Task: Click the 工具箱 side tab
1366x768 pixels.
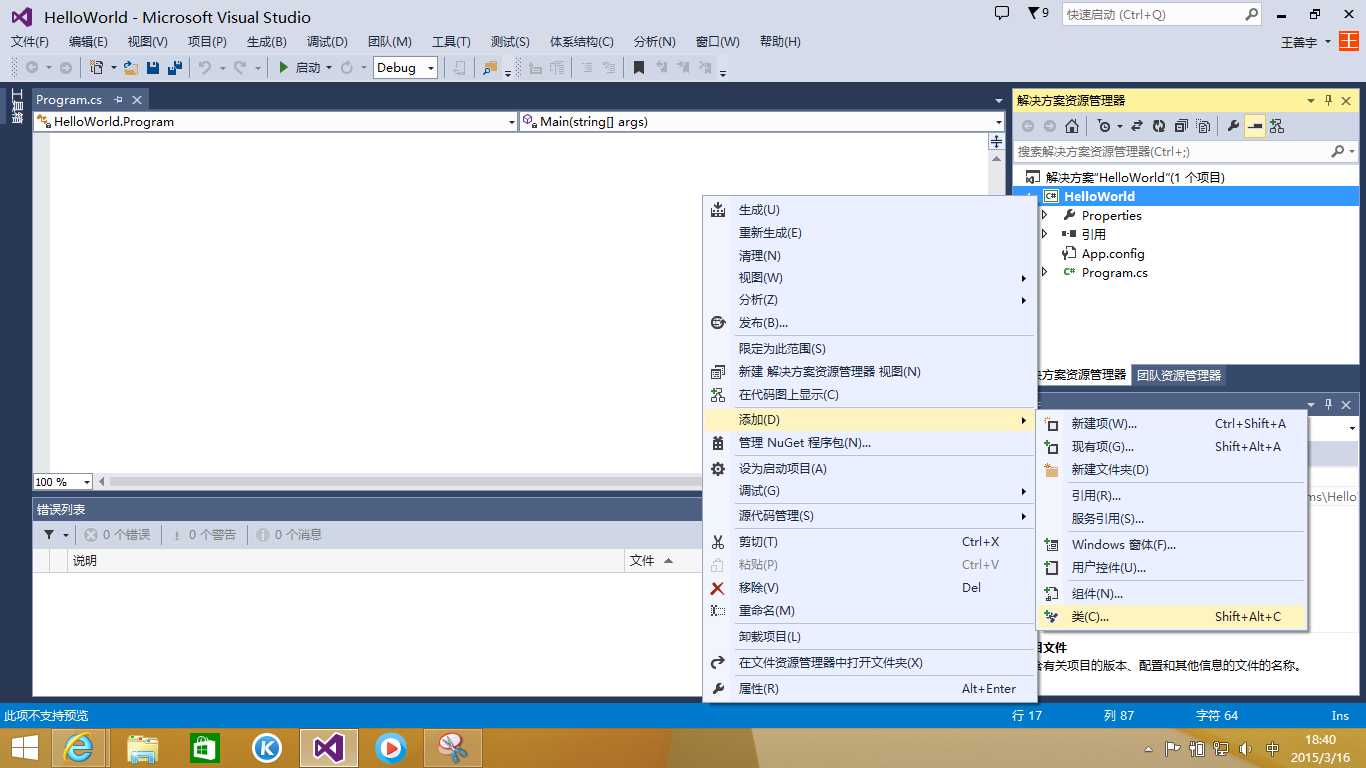Action: [x=17, y=106]
